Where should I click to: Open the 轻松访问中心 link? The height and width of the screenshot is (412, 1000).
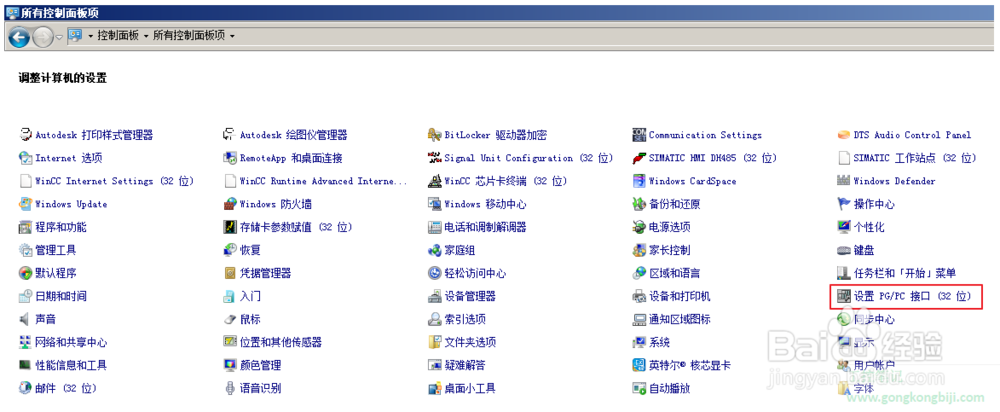pos(475,273)
